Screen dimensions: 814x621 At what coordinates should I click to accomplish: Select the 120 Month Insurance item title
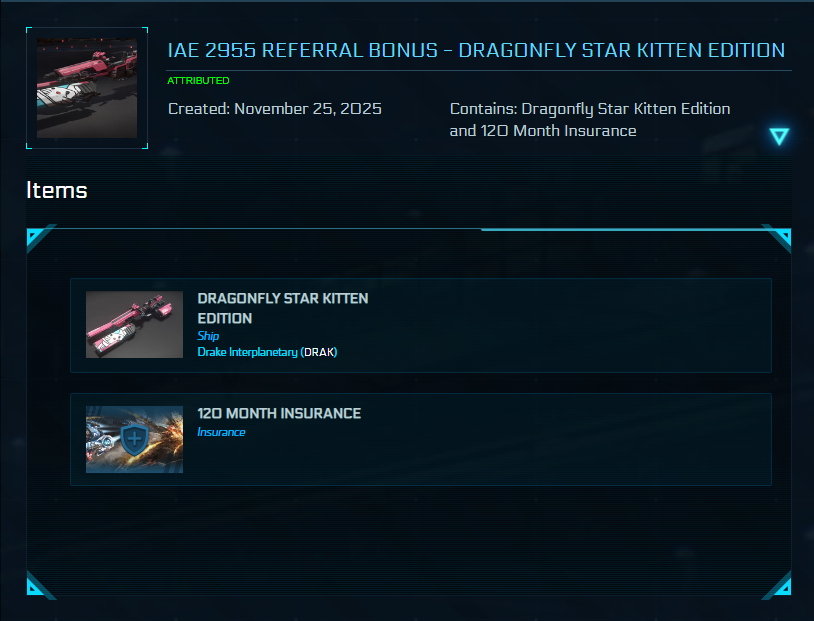(279, 413)
